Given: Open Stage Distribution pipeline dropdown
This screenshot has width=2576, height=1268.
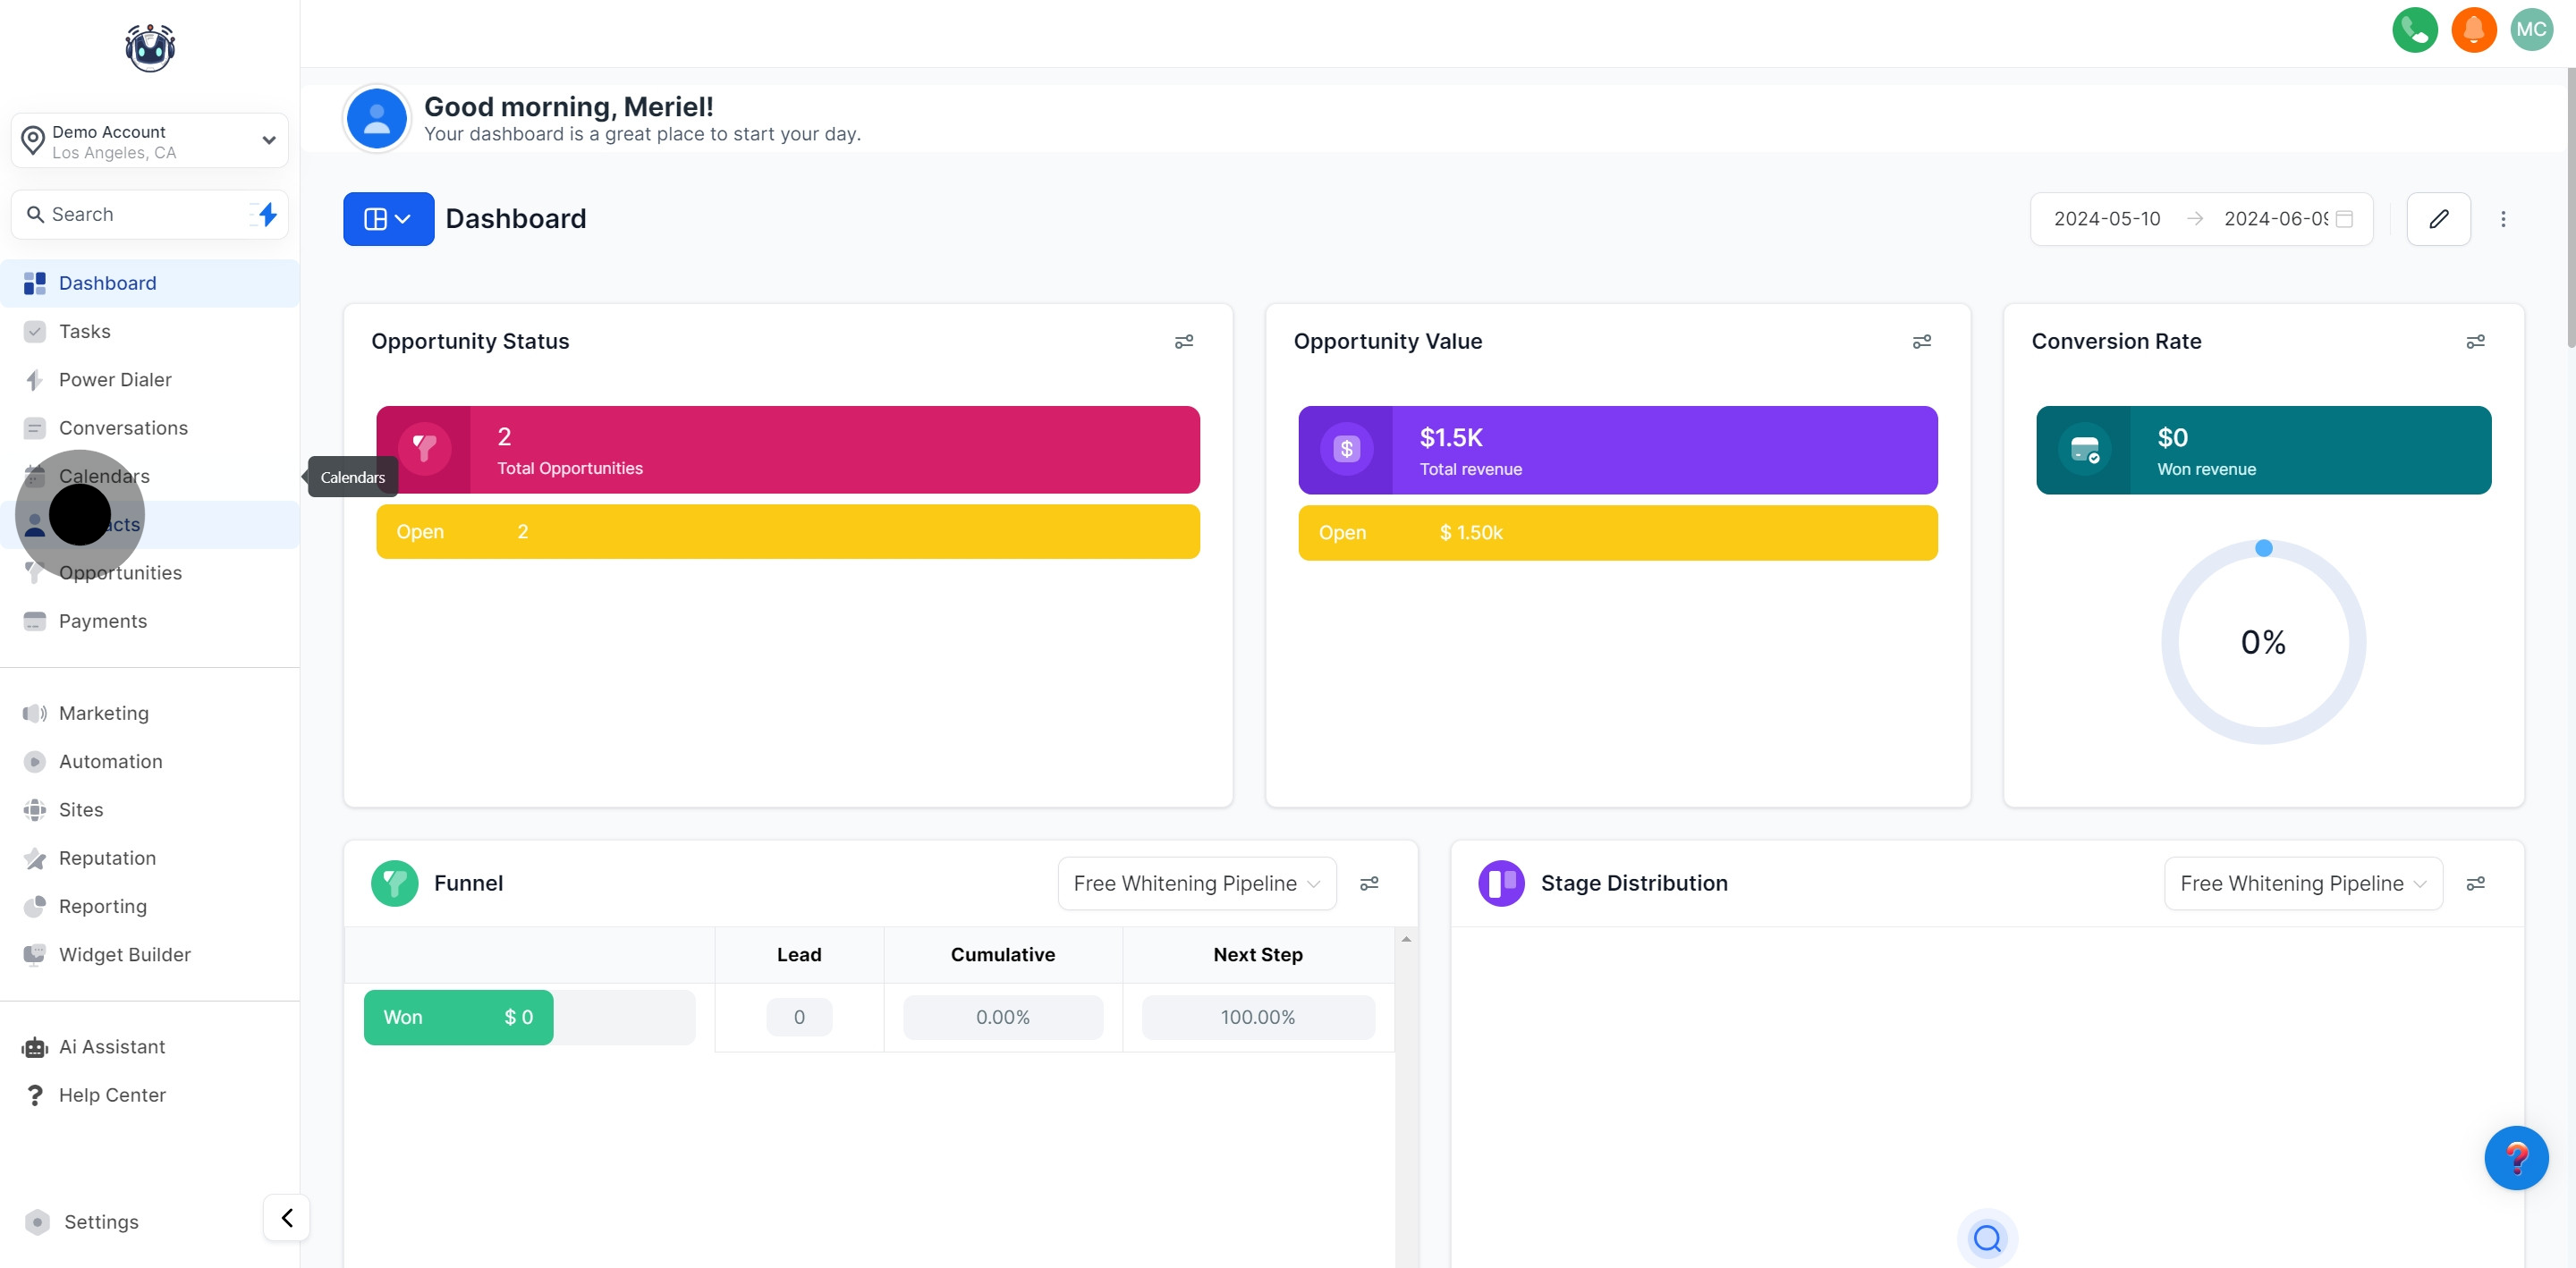Looking at the screenshot, I should (x=2302, y=883).
